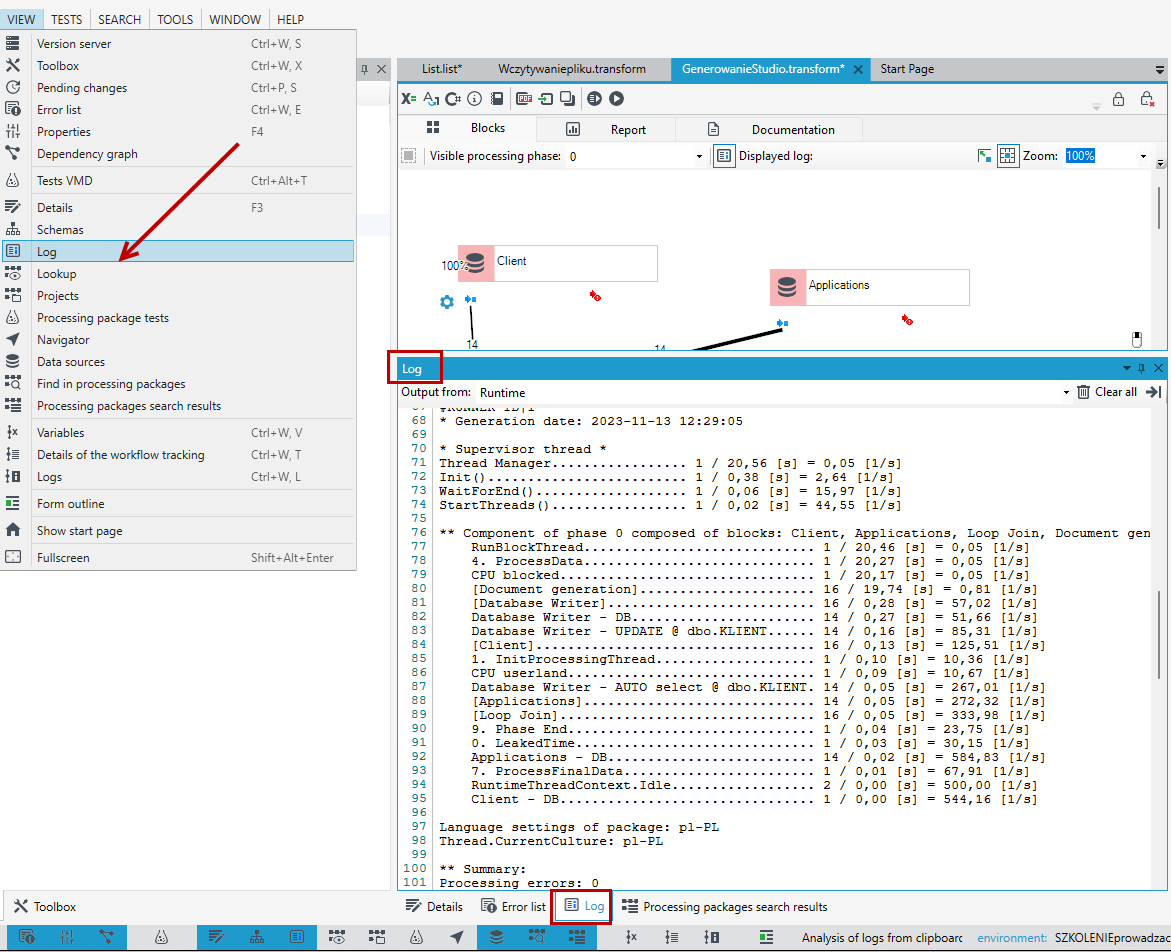
Task: Toggle the error list icon in the status bar
Action: [27, 937]
